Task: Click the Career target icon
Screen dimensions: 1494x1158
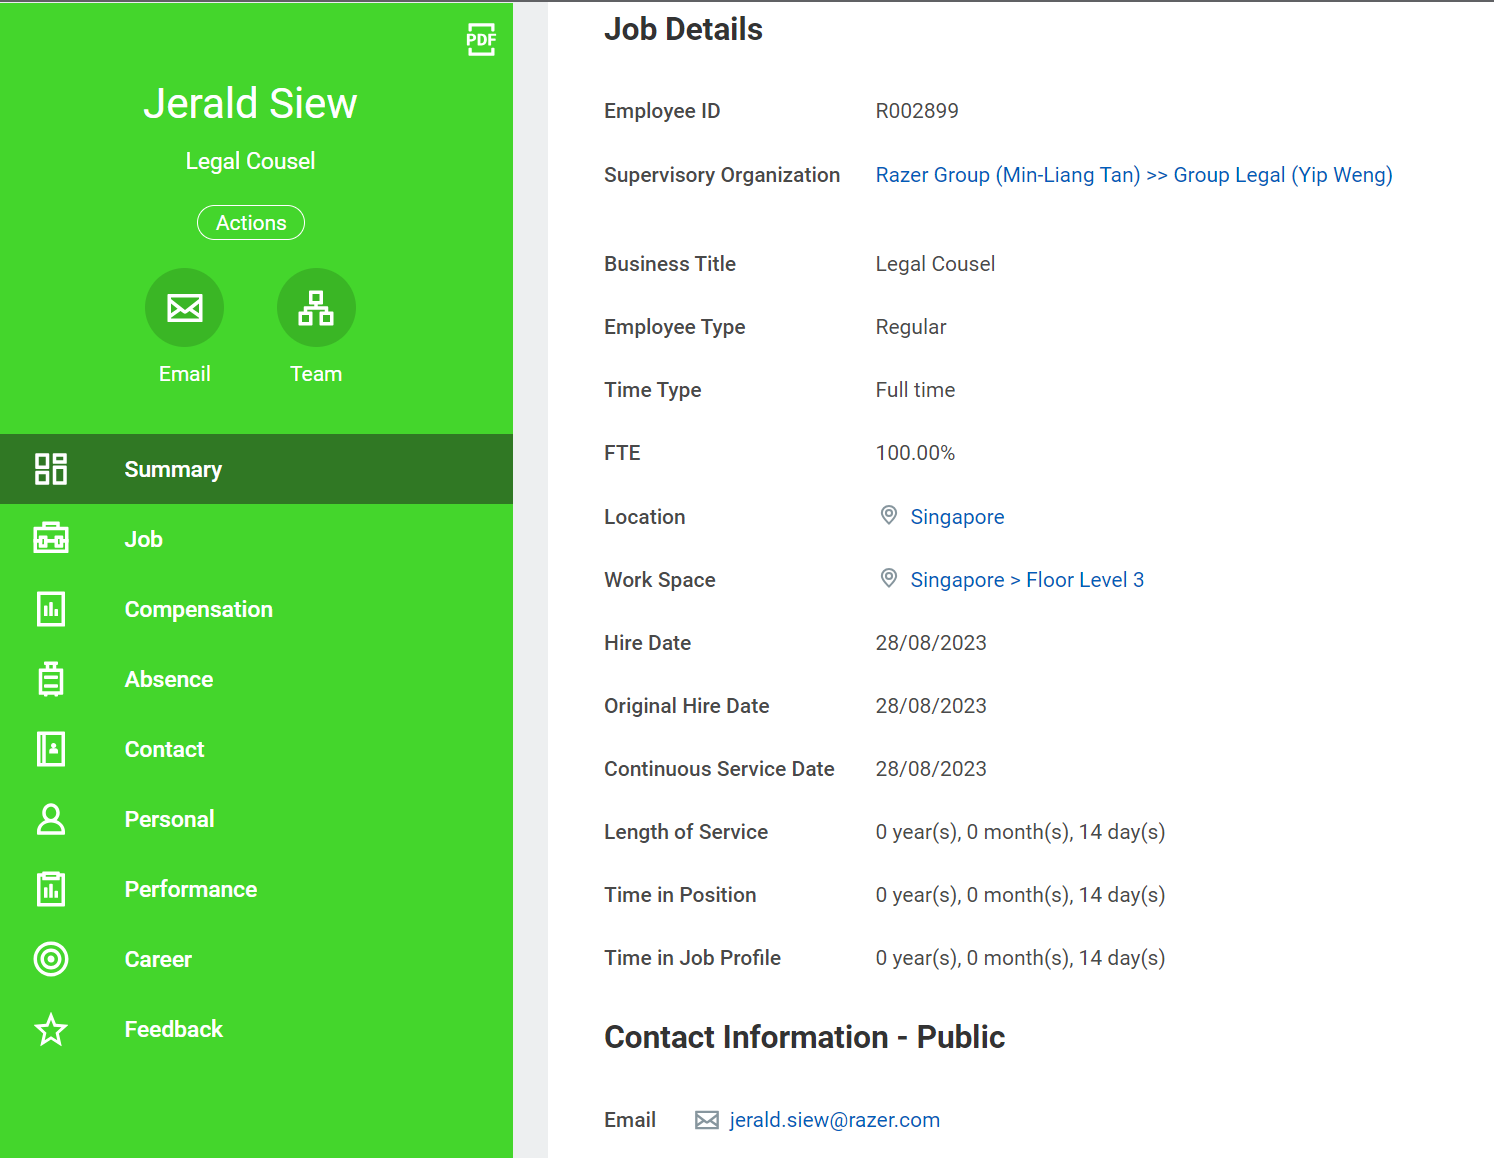Action: click(51, 959)
